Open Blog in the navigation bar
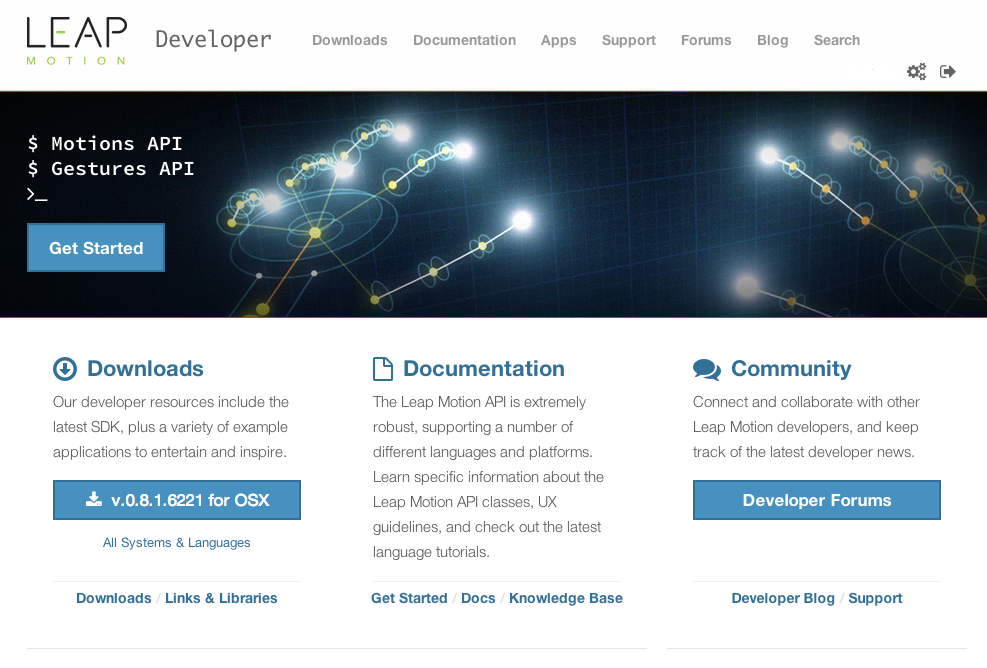Image resolution: width=987 pixels, height=668 pixels. click(772, 40)
